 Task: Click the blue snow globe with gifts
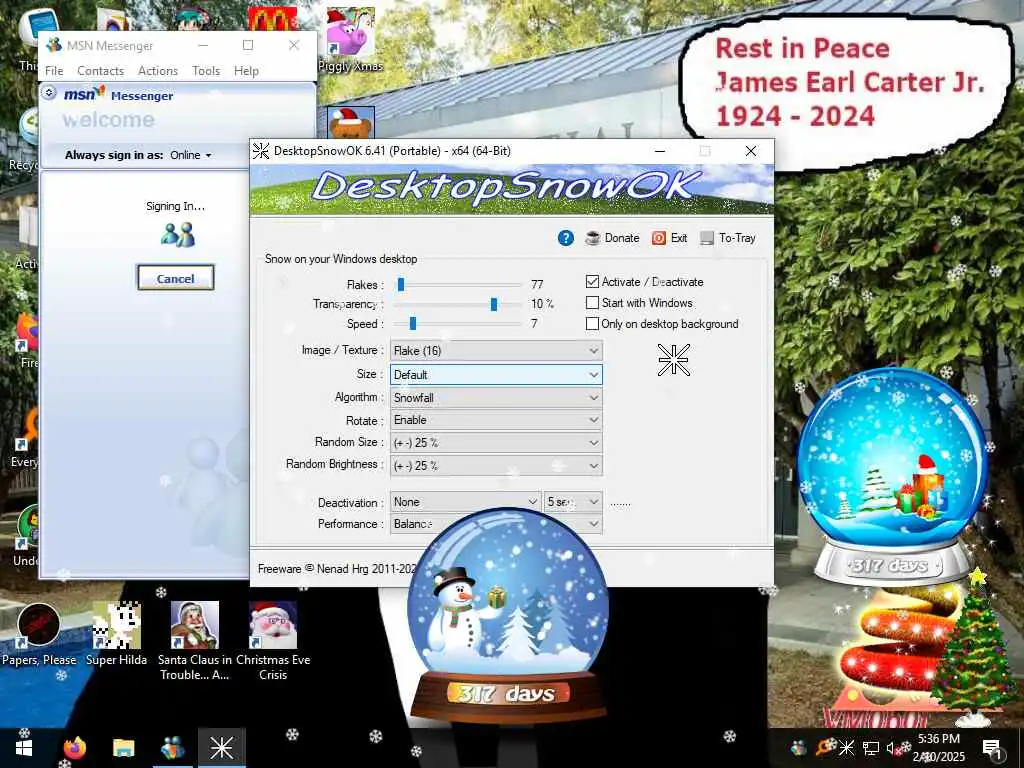click(x=892, y=477)
